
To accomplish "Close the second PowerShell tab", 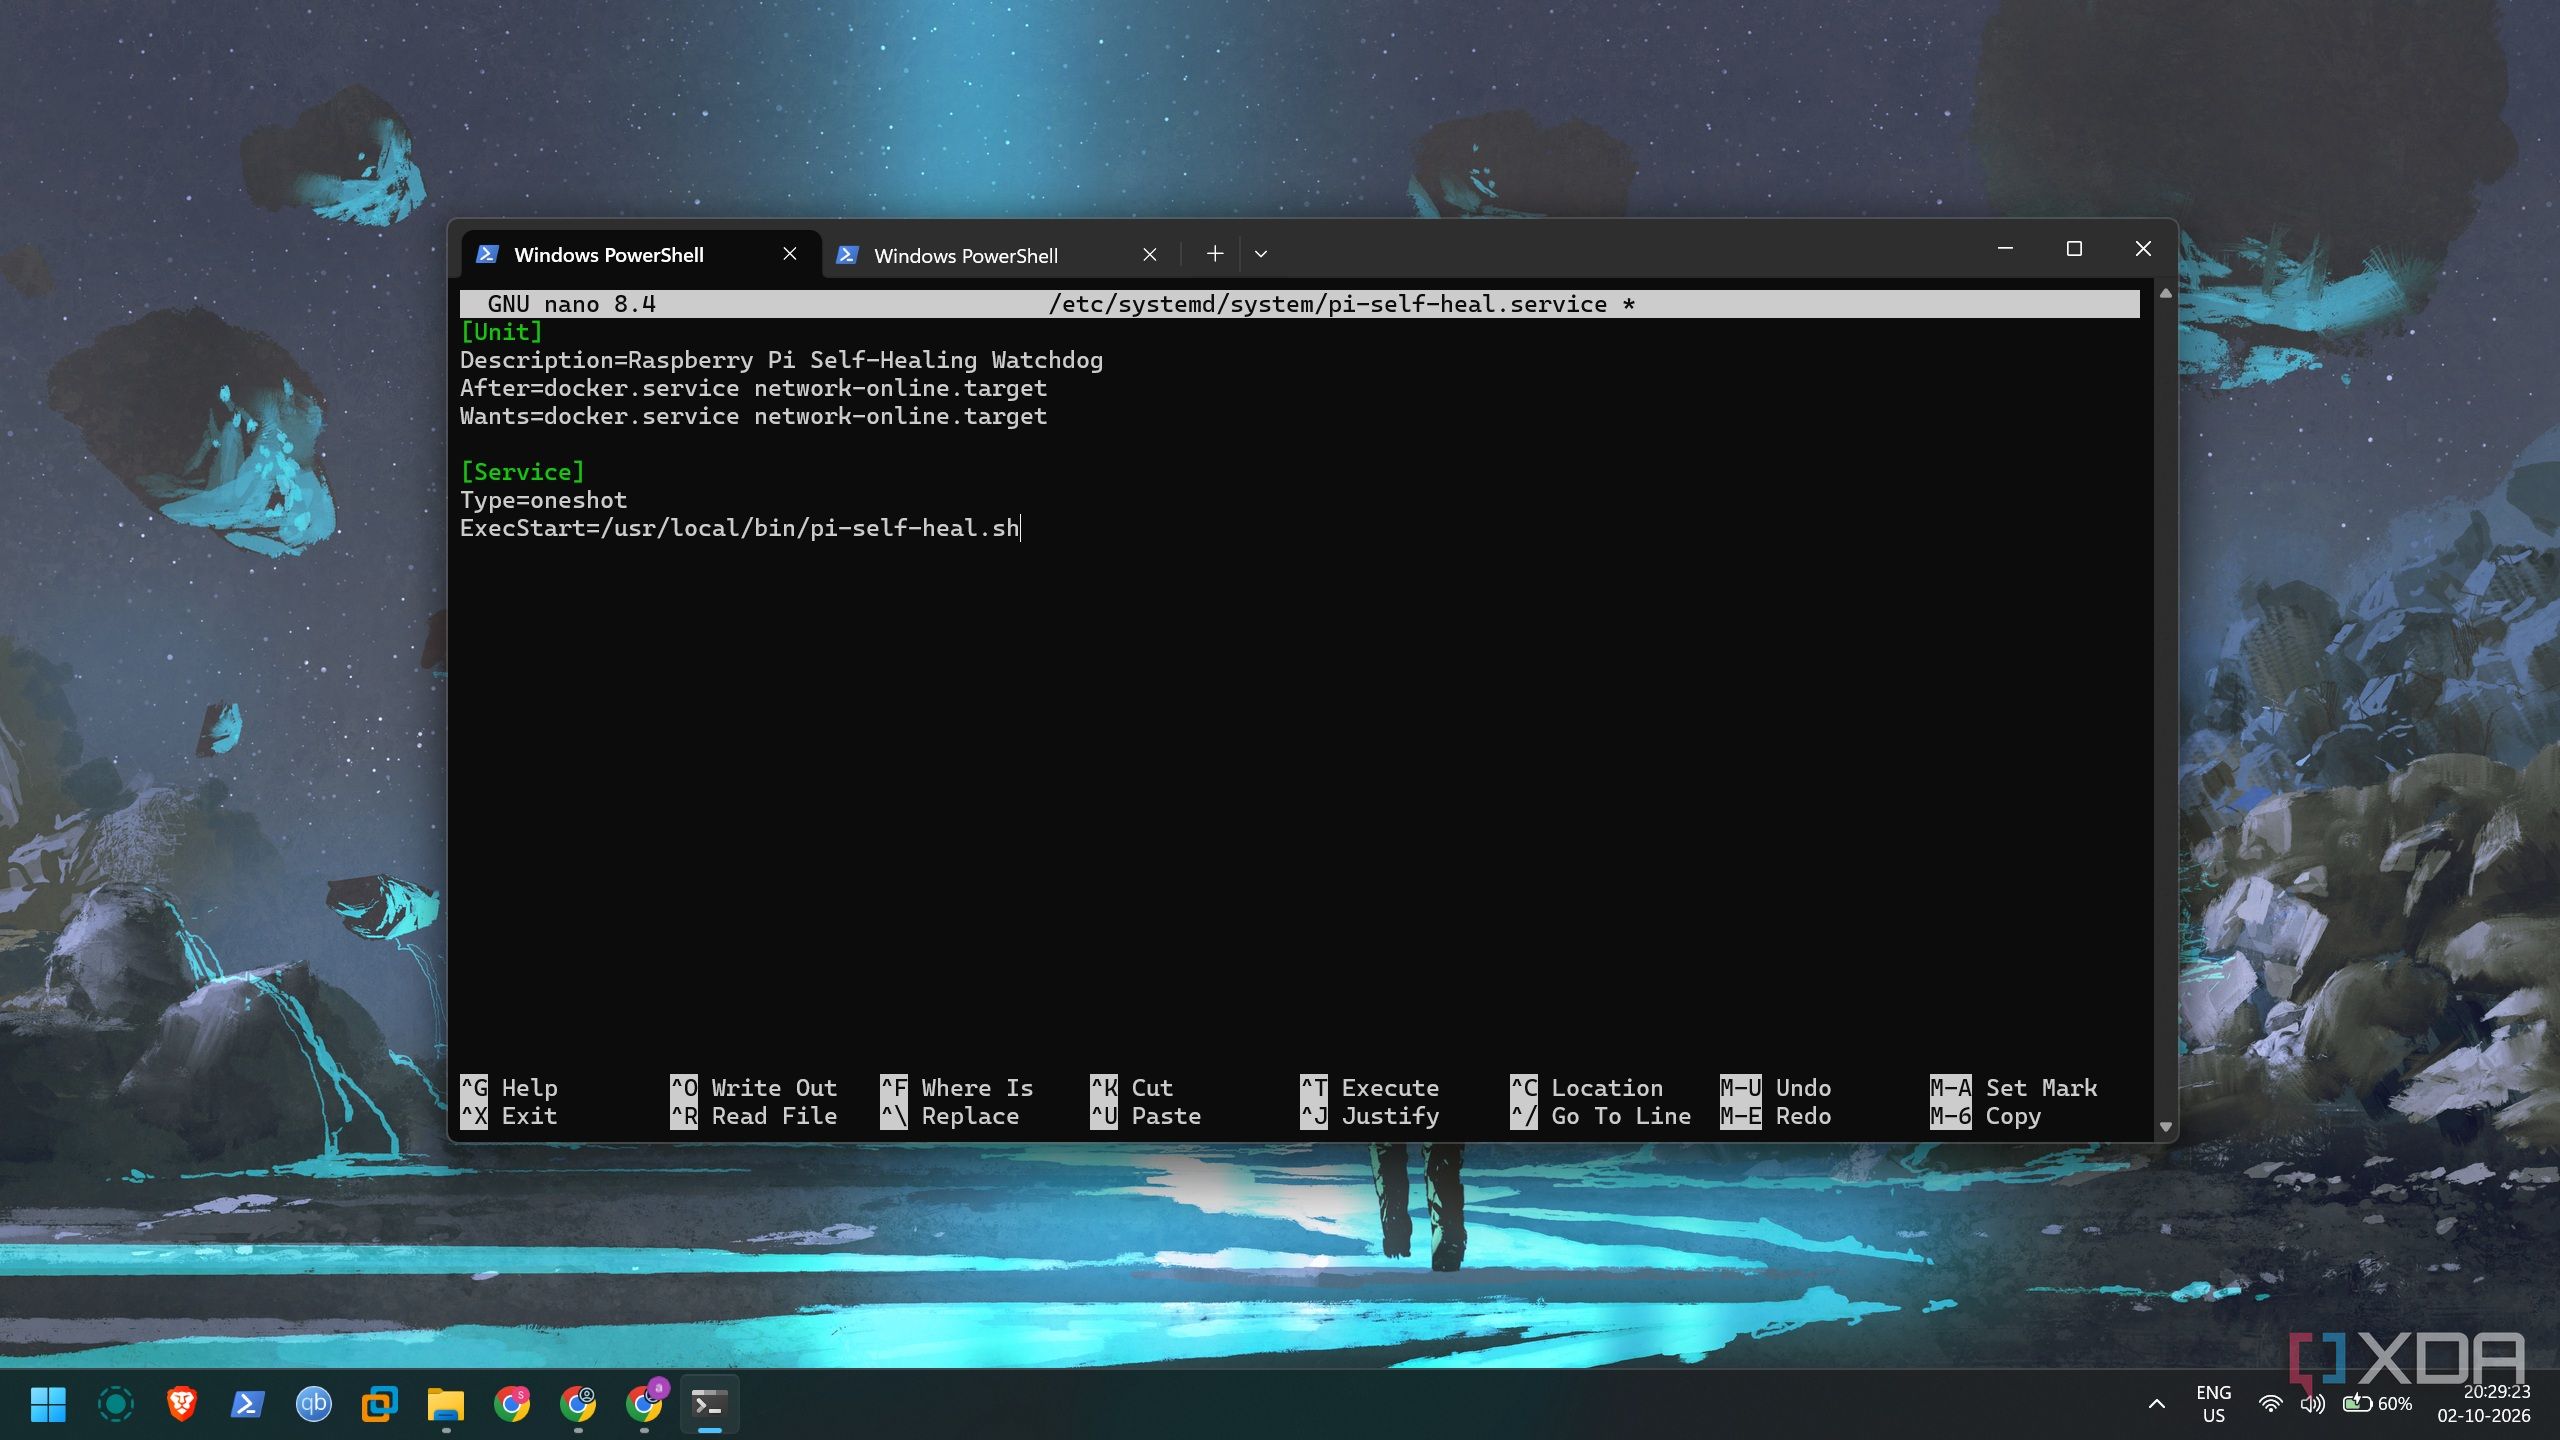I will (1150, 255).
